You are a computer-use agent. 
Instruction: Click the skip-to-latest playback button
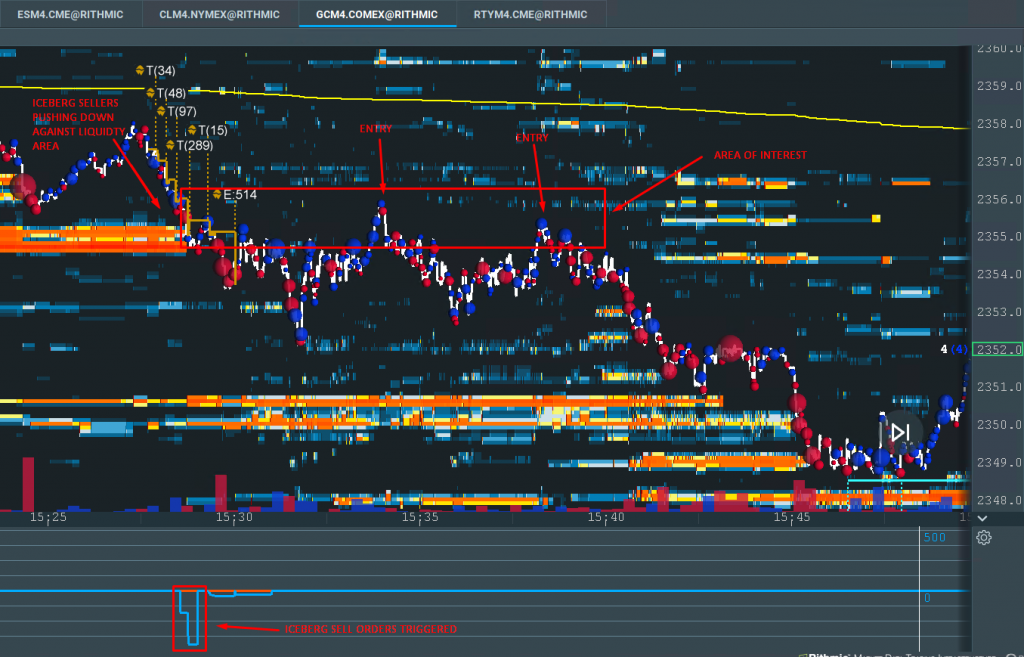tap(899, 433)
